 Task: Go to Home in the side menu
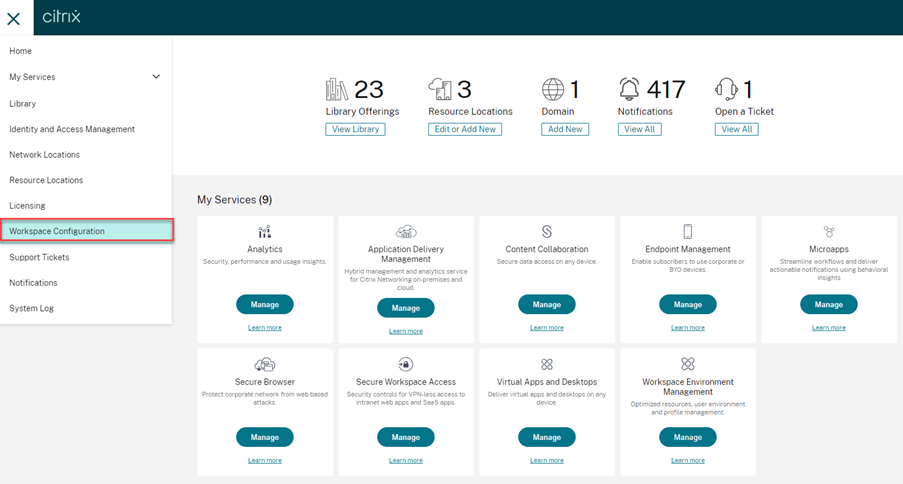21,51
